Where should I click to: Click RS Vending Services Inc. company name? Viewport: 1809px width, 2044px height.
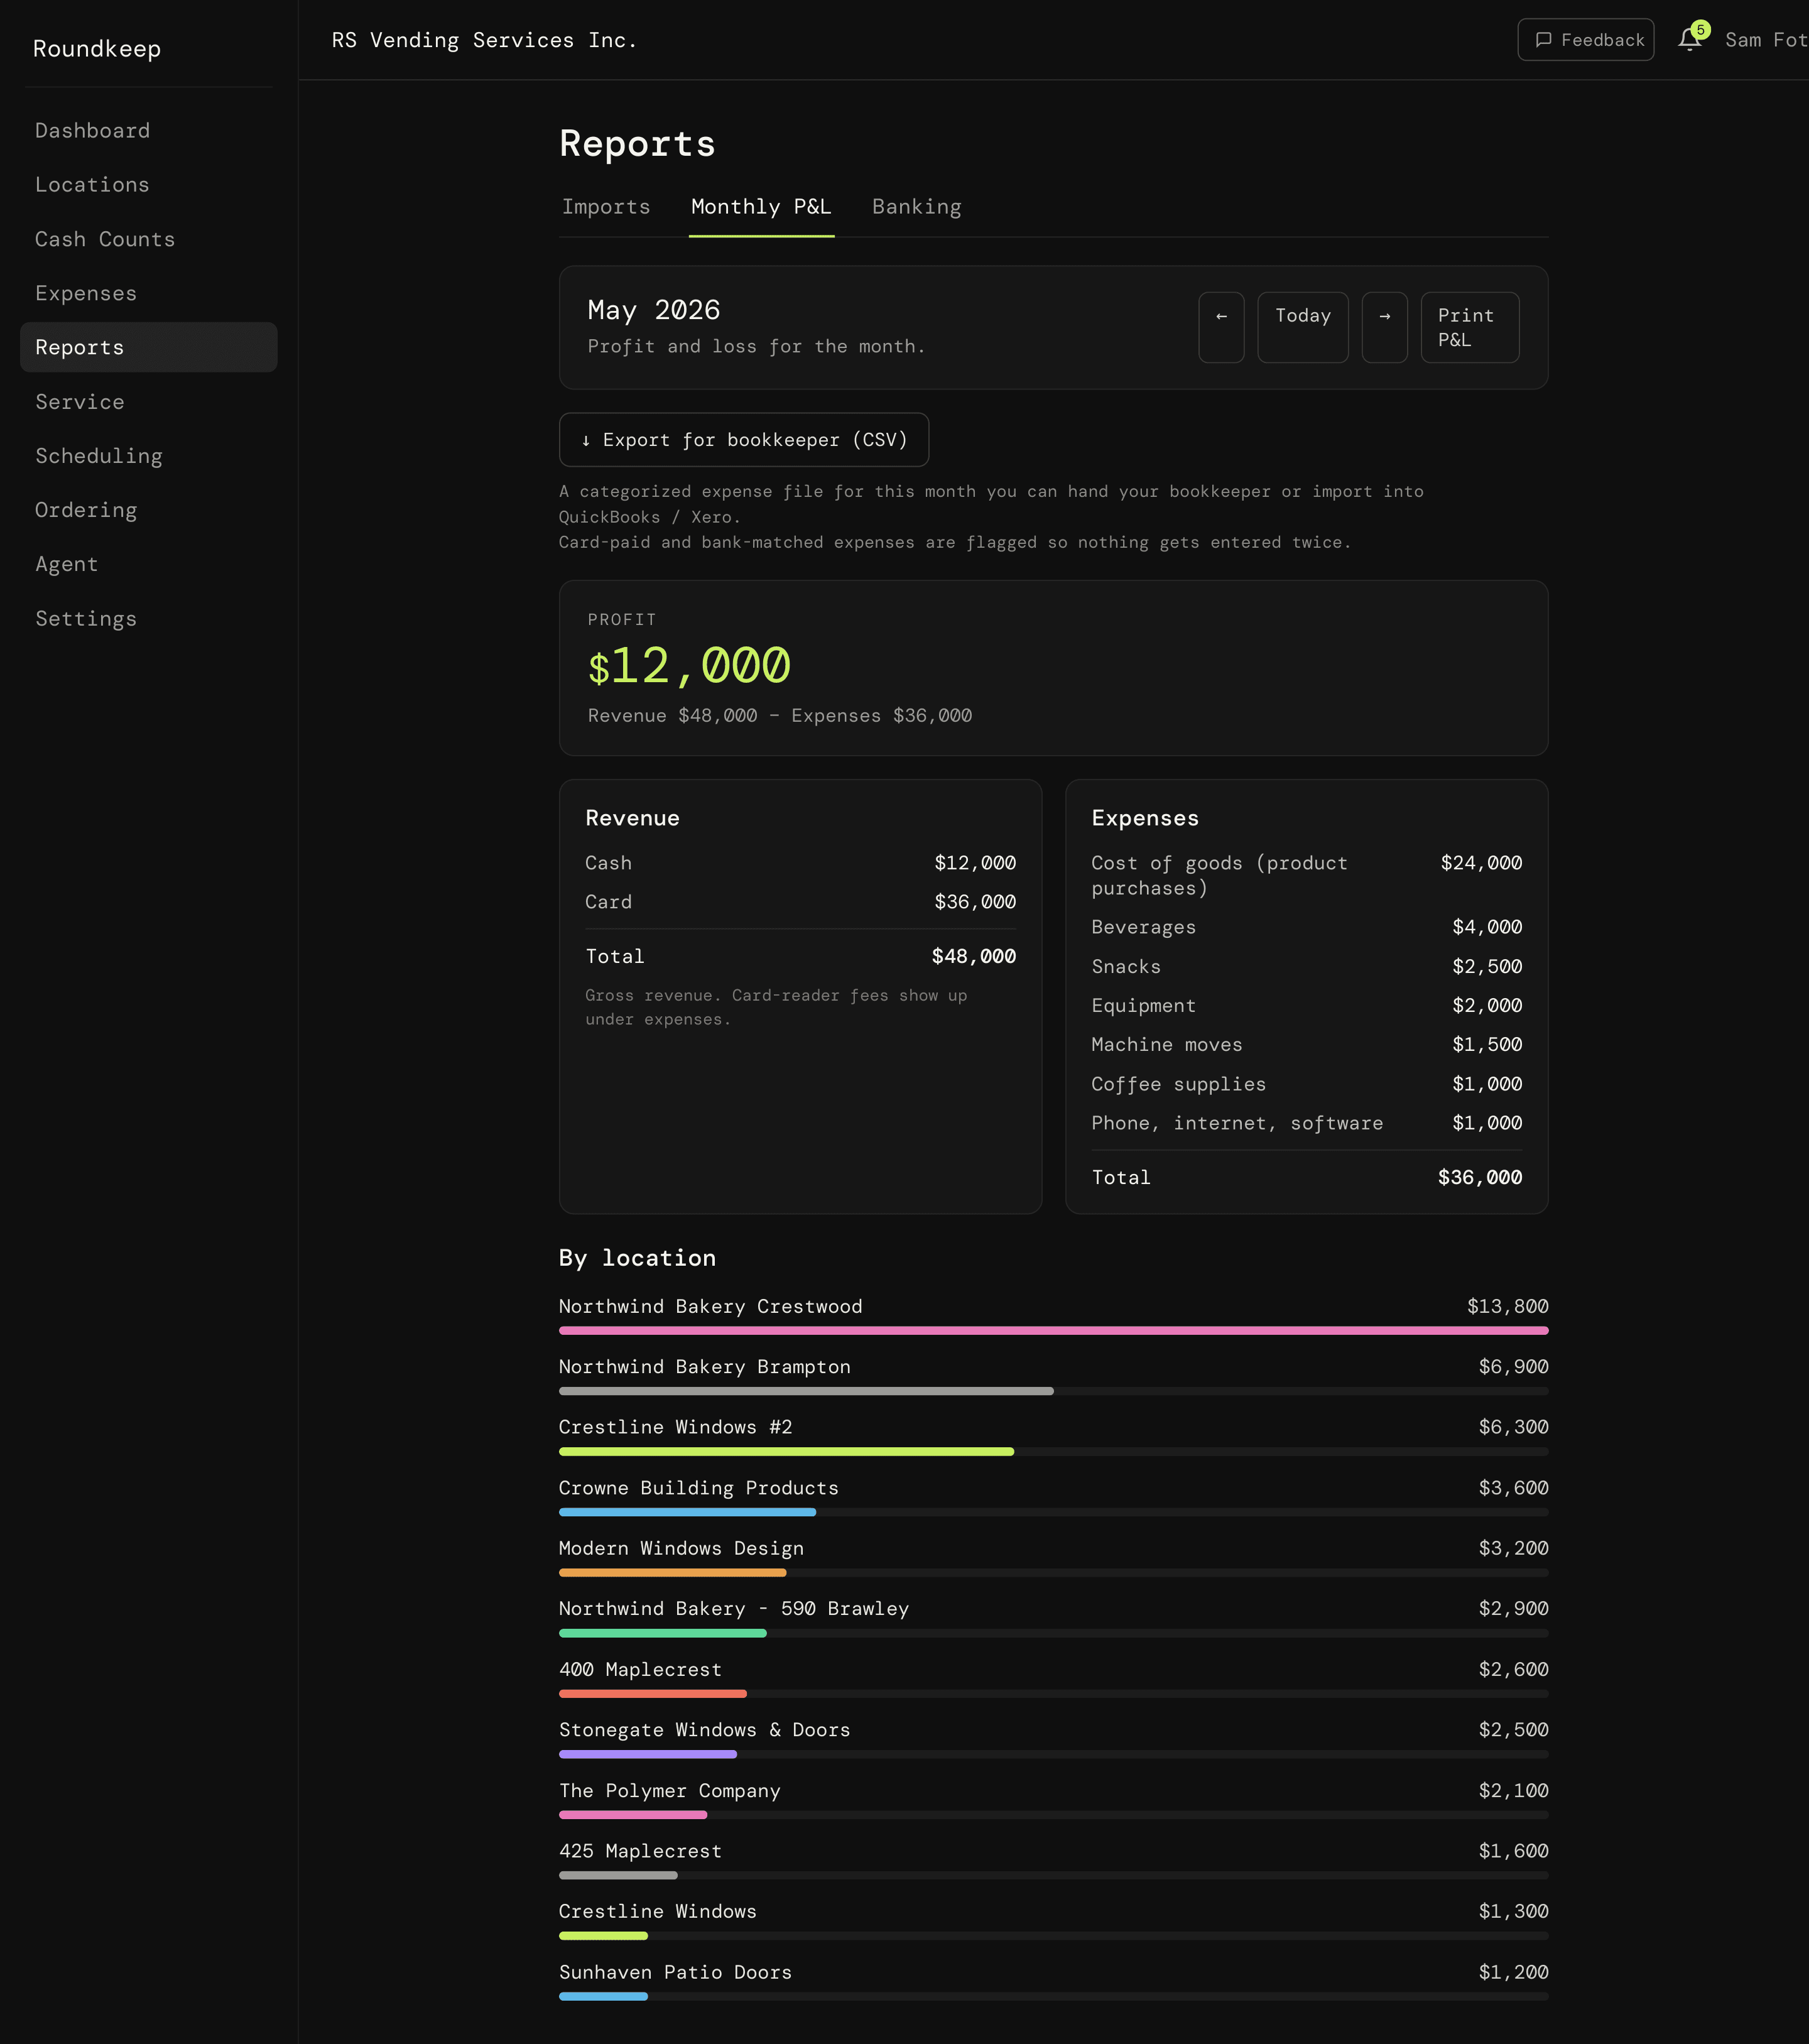click(485, 40)
